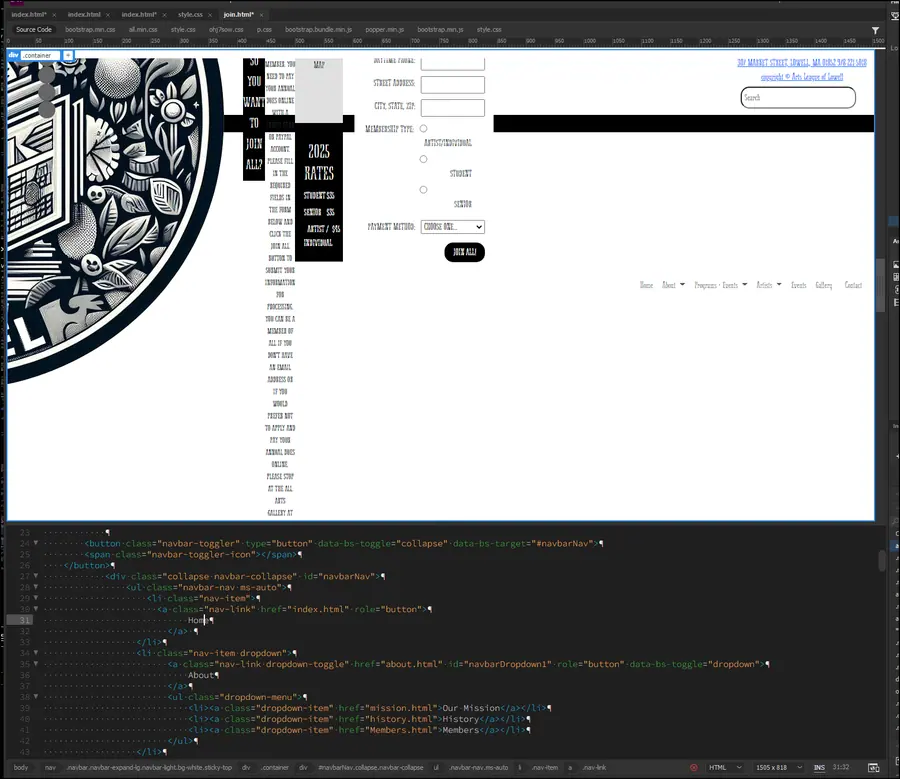Select .nav-item in the tag selector

tap(544, 768)
